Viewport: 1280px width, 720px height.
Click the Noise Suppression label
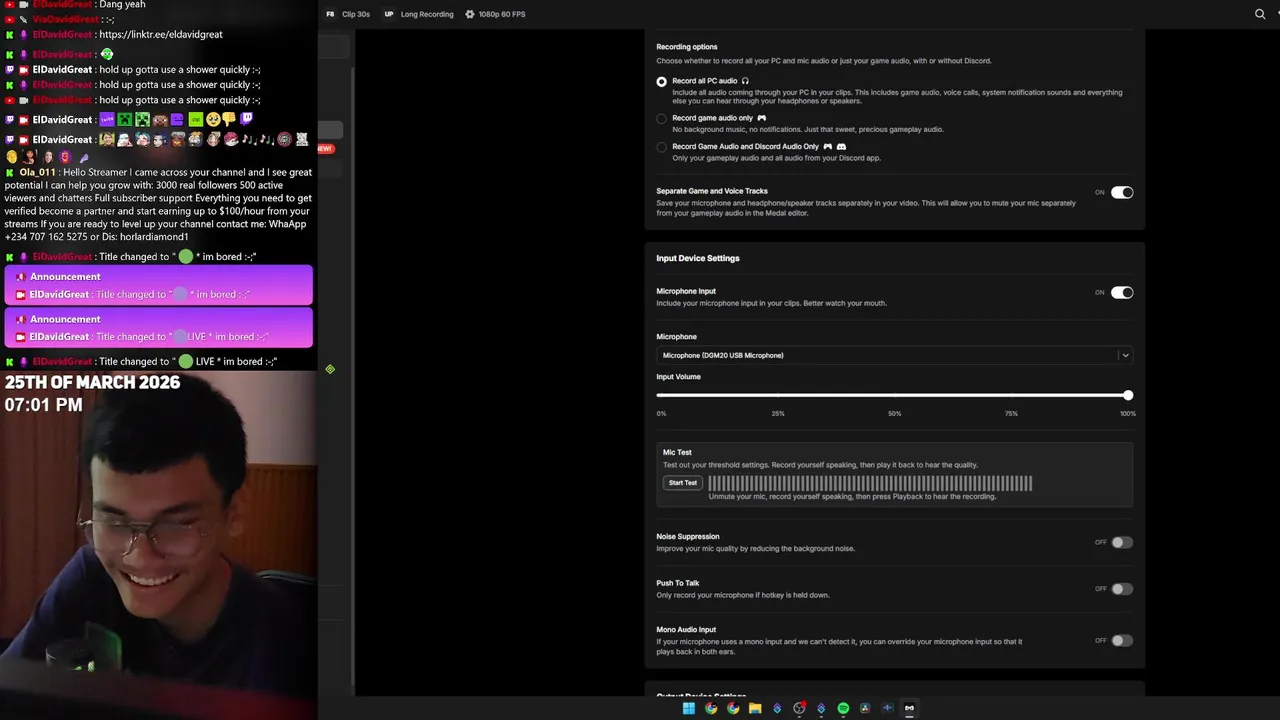688,536
